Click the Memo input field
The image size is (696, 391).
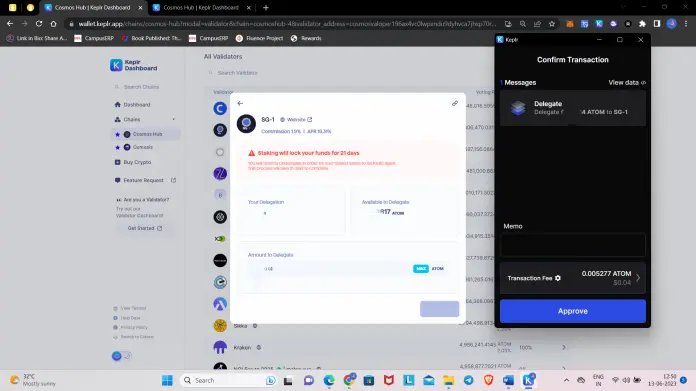573,245
